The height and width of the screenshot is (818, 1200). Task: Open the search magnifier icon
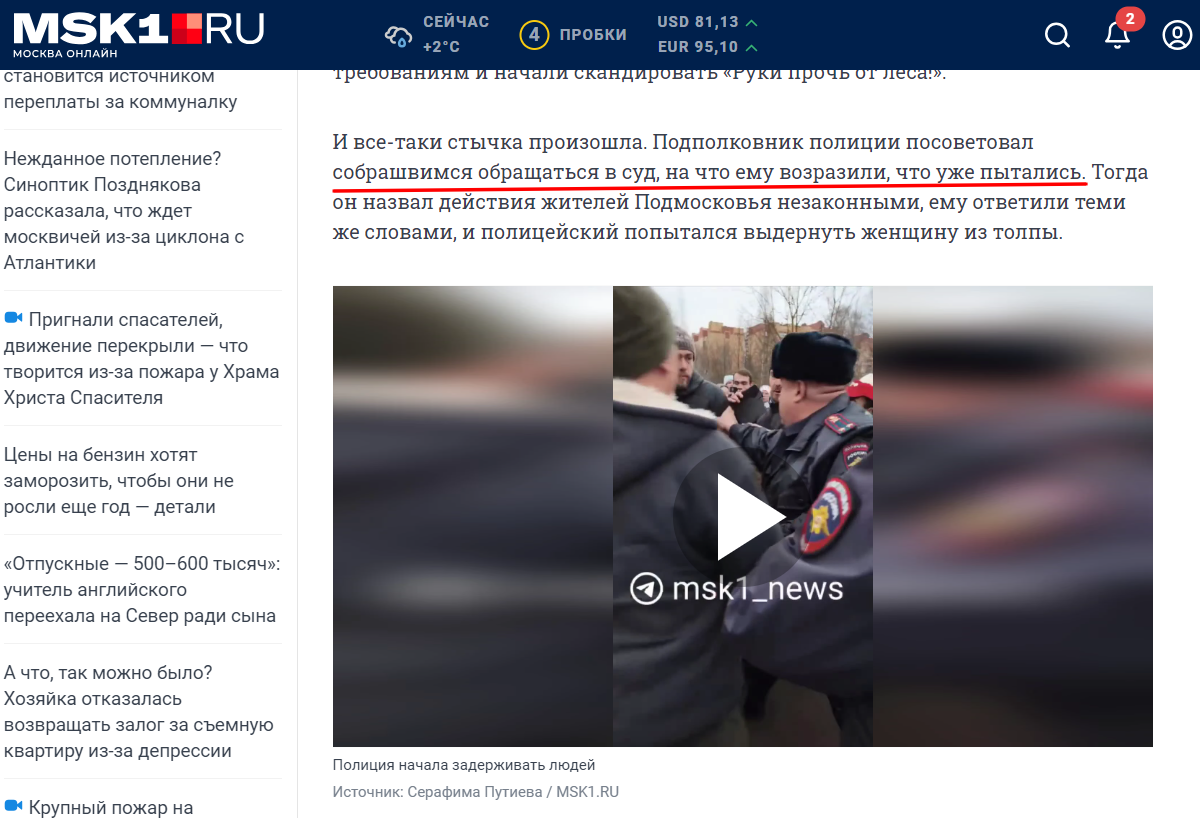pos(1057,35)
